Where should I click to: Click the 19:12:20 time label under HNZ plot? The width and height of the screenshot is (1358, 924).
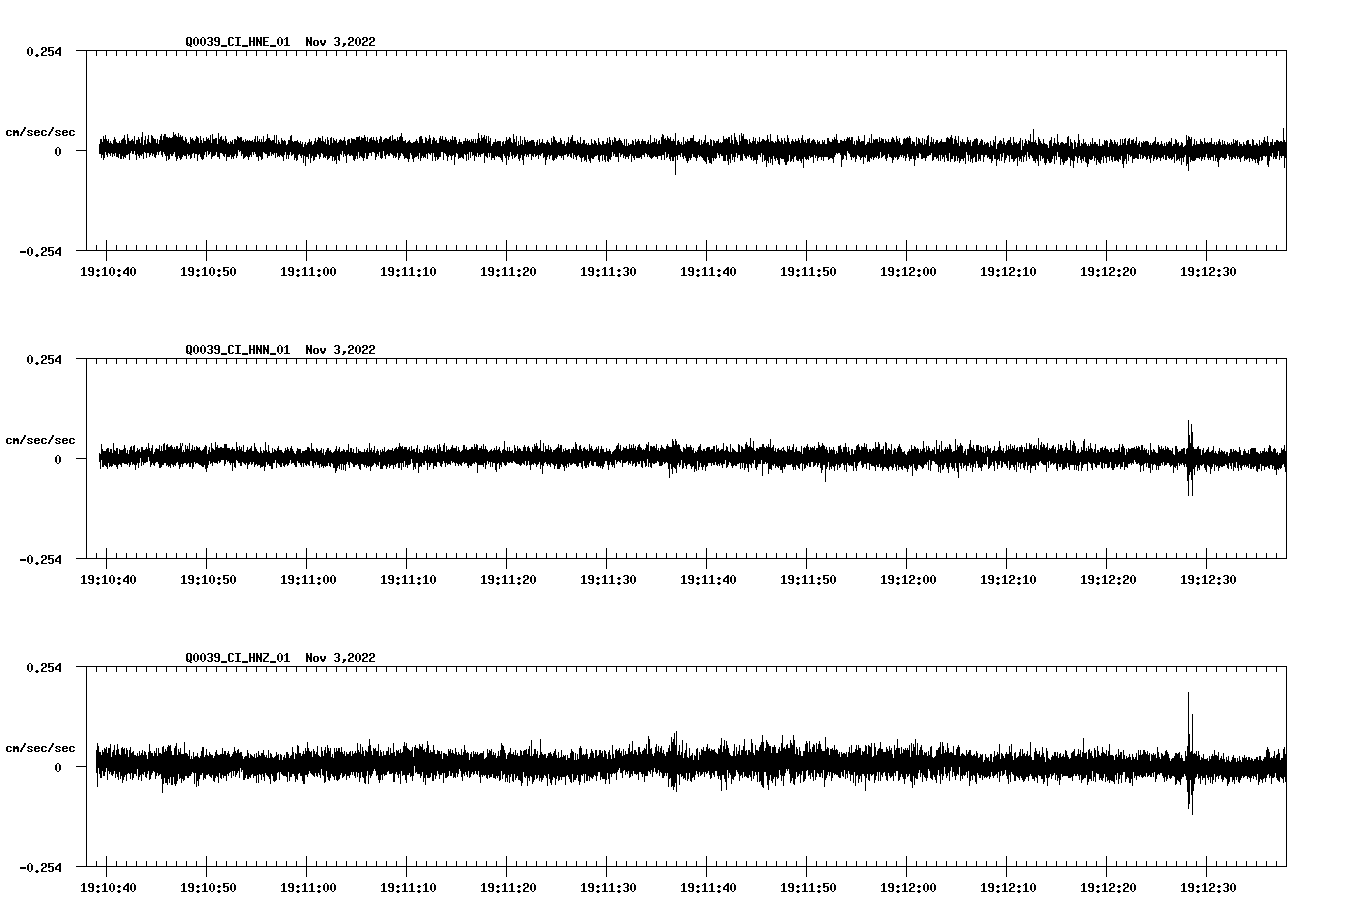pos(1108,888)
